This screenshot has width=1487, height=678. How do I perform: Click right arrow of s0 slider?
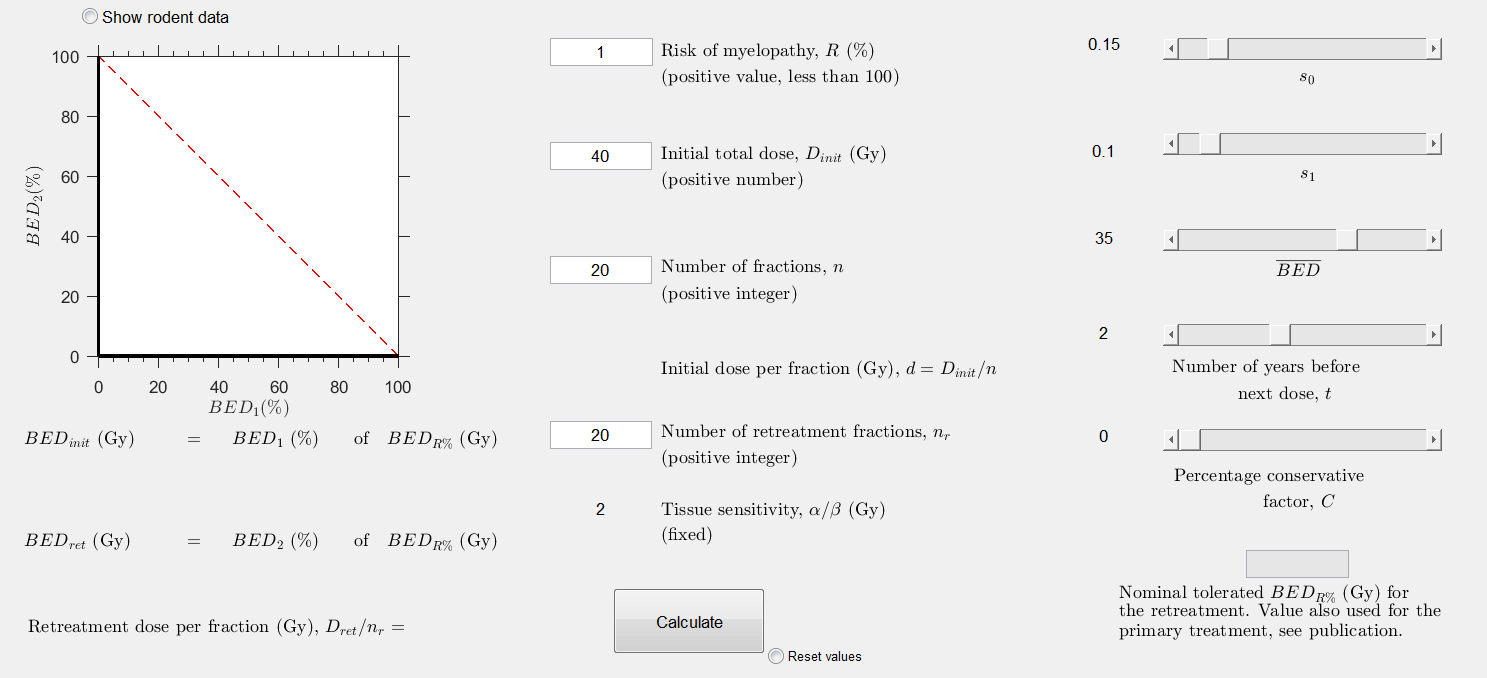1433,49
